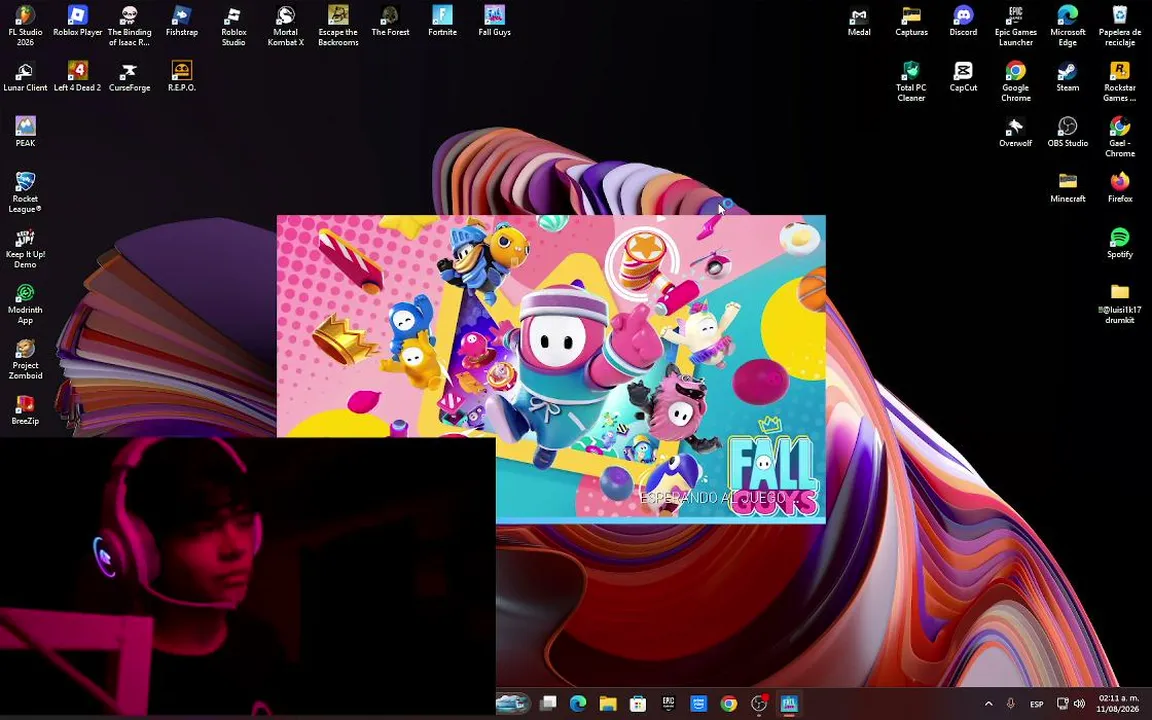Viewport: 1152px width, 720px height.
Task: Click the Fall Guys desktop icon
Action: (x=494, y=21)
